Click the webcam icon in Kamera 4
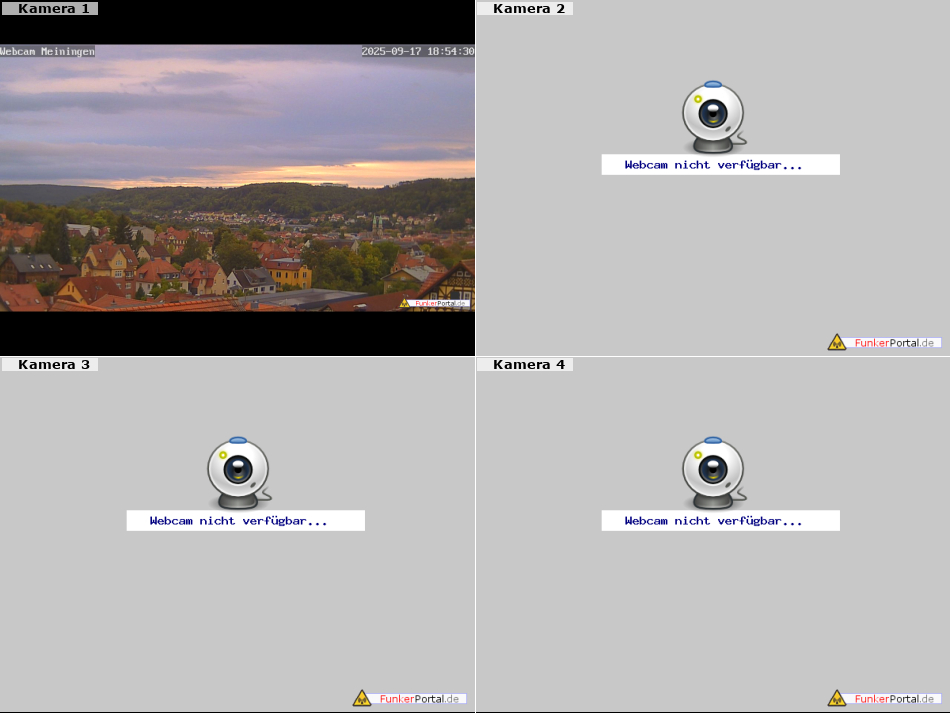 click(714, 473)
